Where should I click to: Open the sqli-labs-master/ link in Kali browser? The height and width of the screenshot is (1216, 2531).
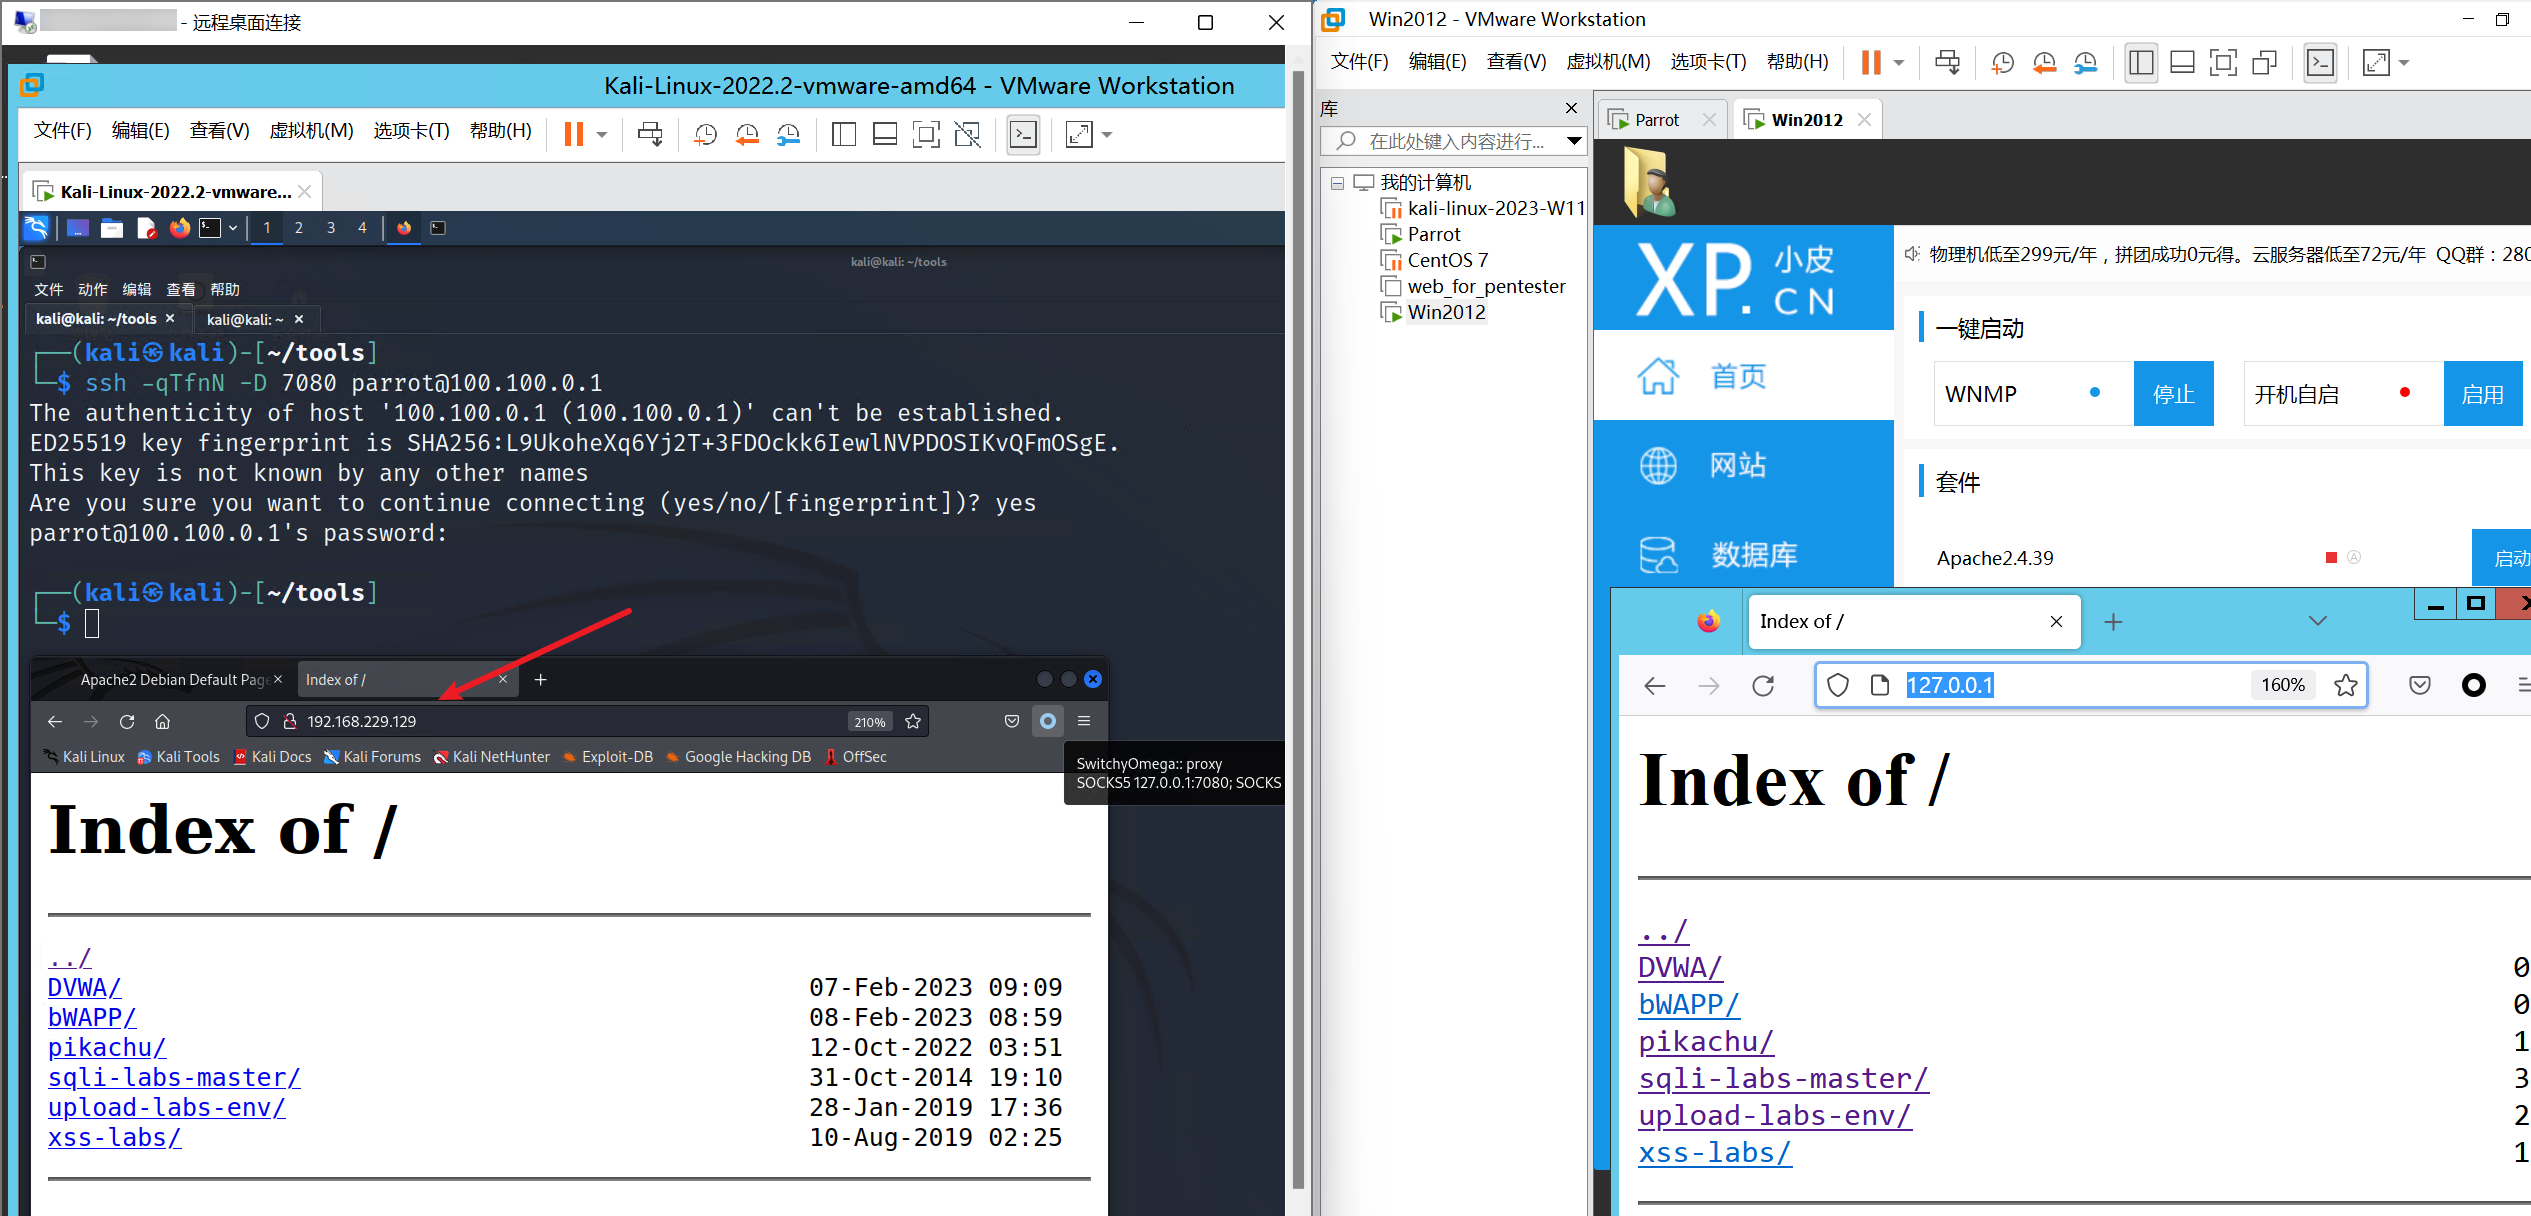174,1077
